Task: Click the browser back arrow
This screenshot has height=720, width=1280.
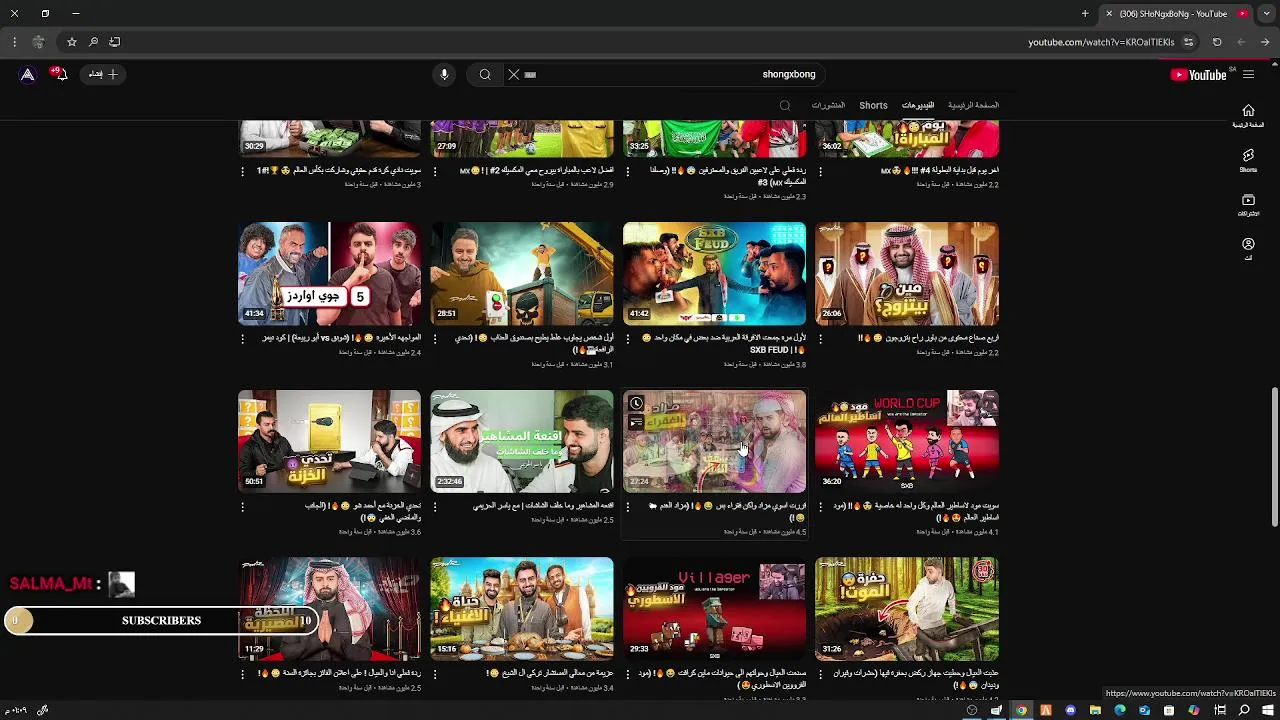Action: pos(1265,42)
